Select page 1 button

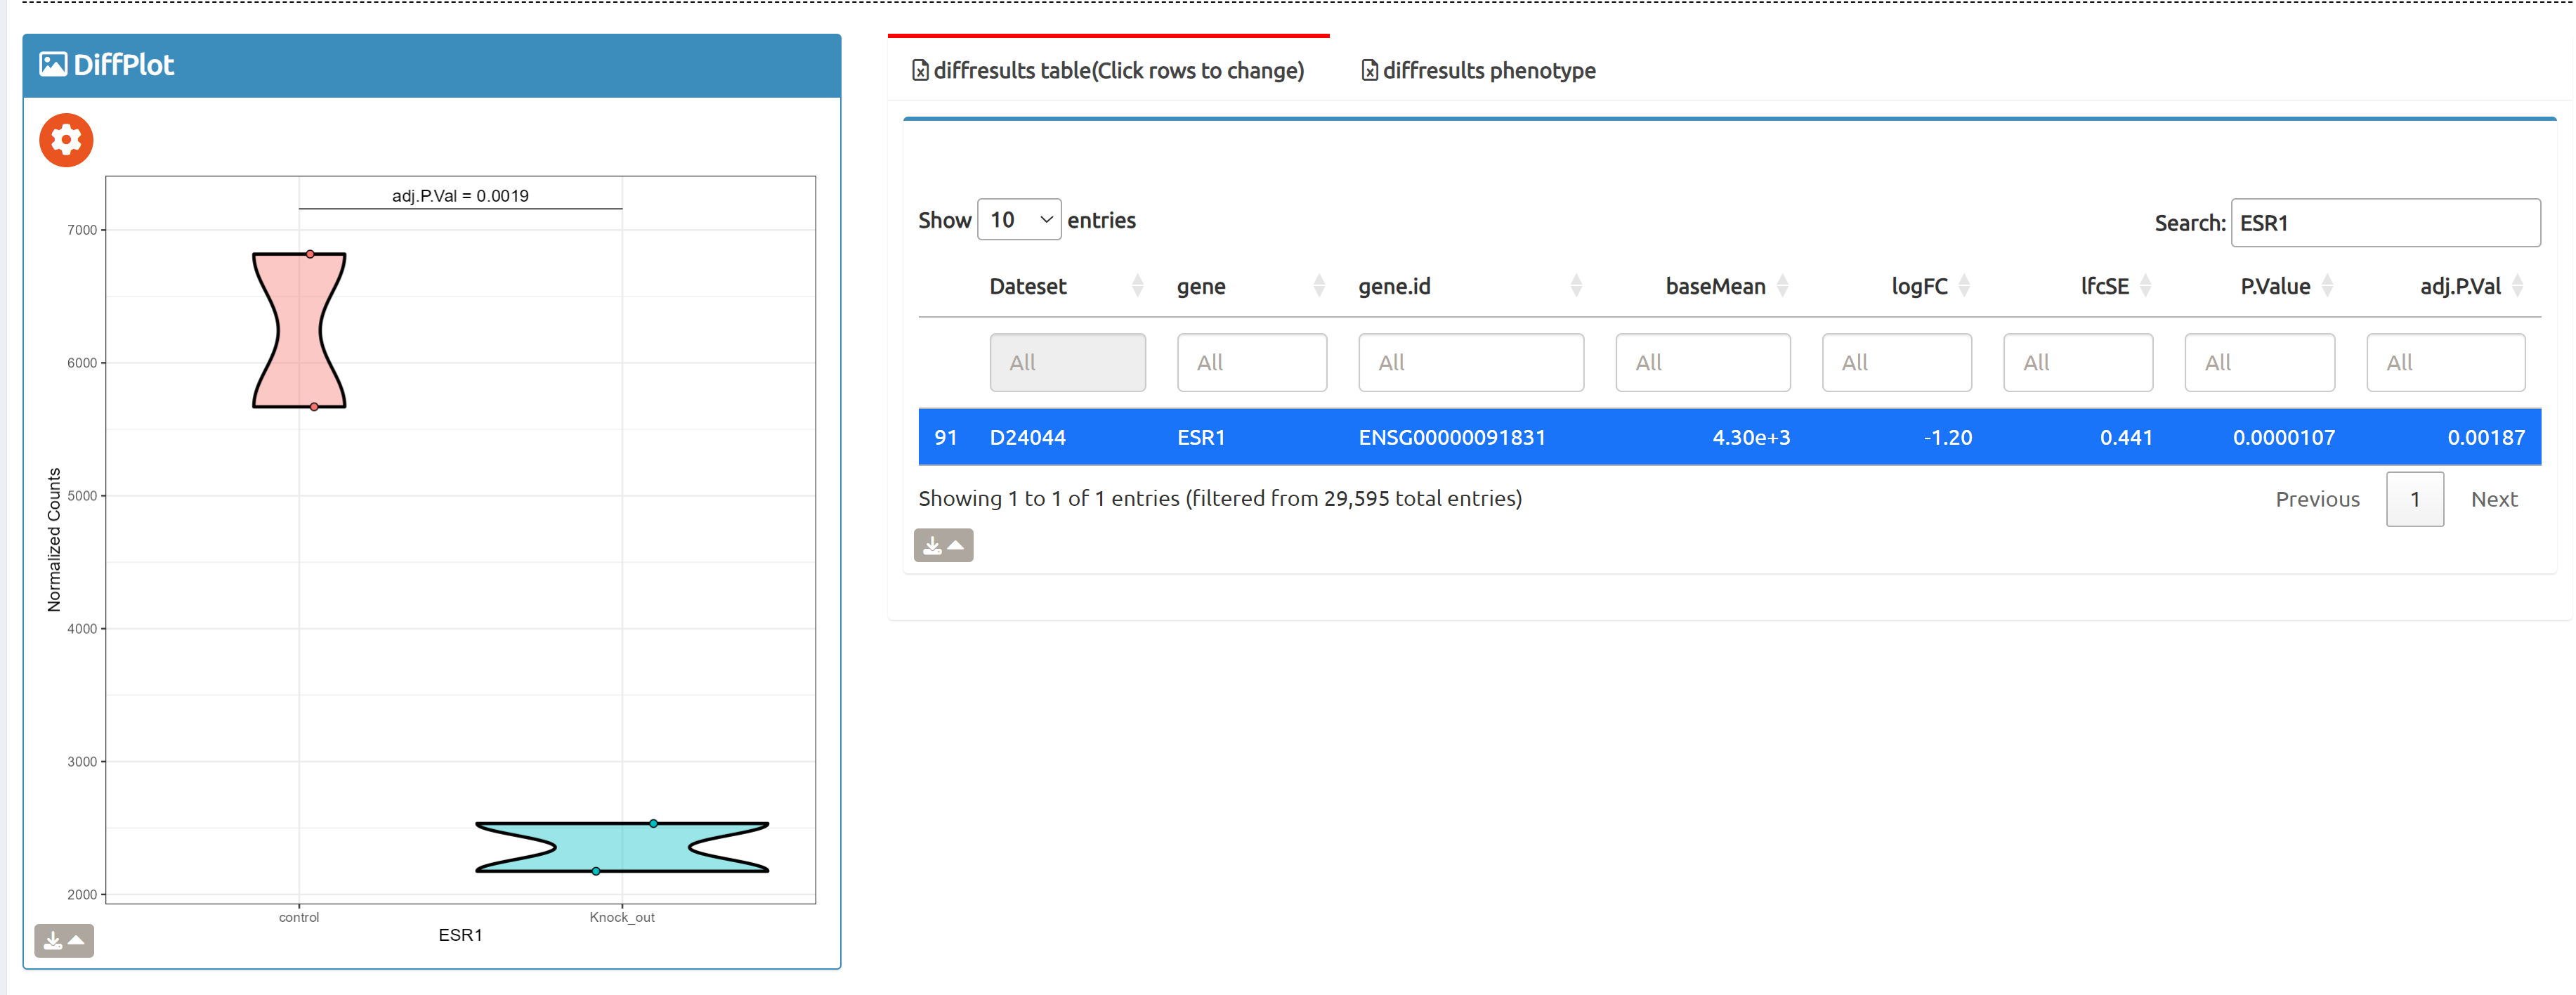(x=2414, y=499)
